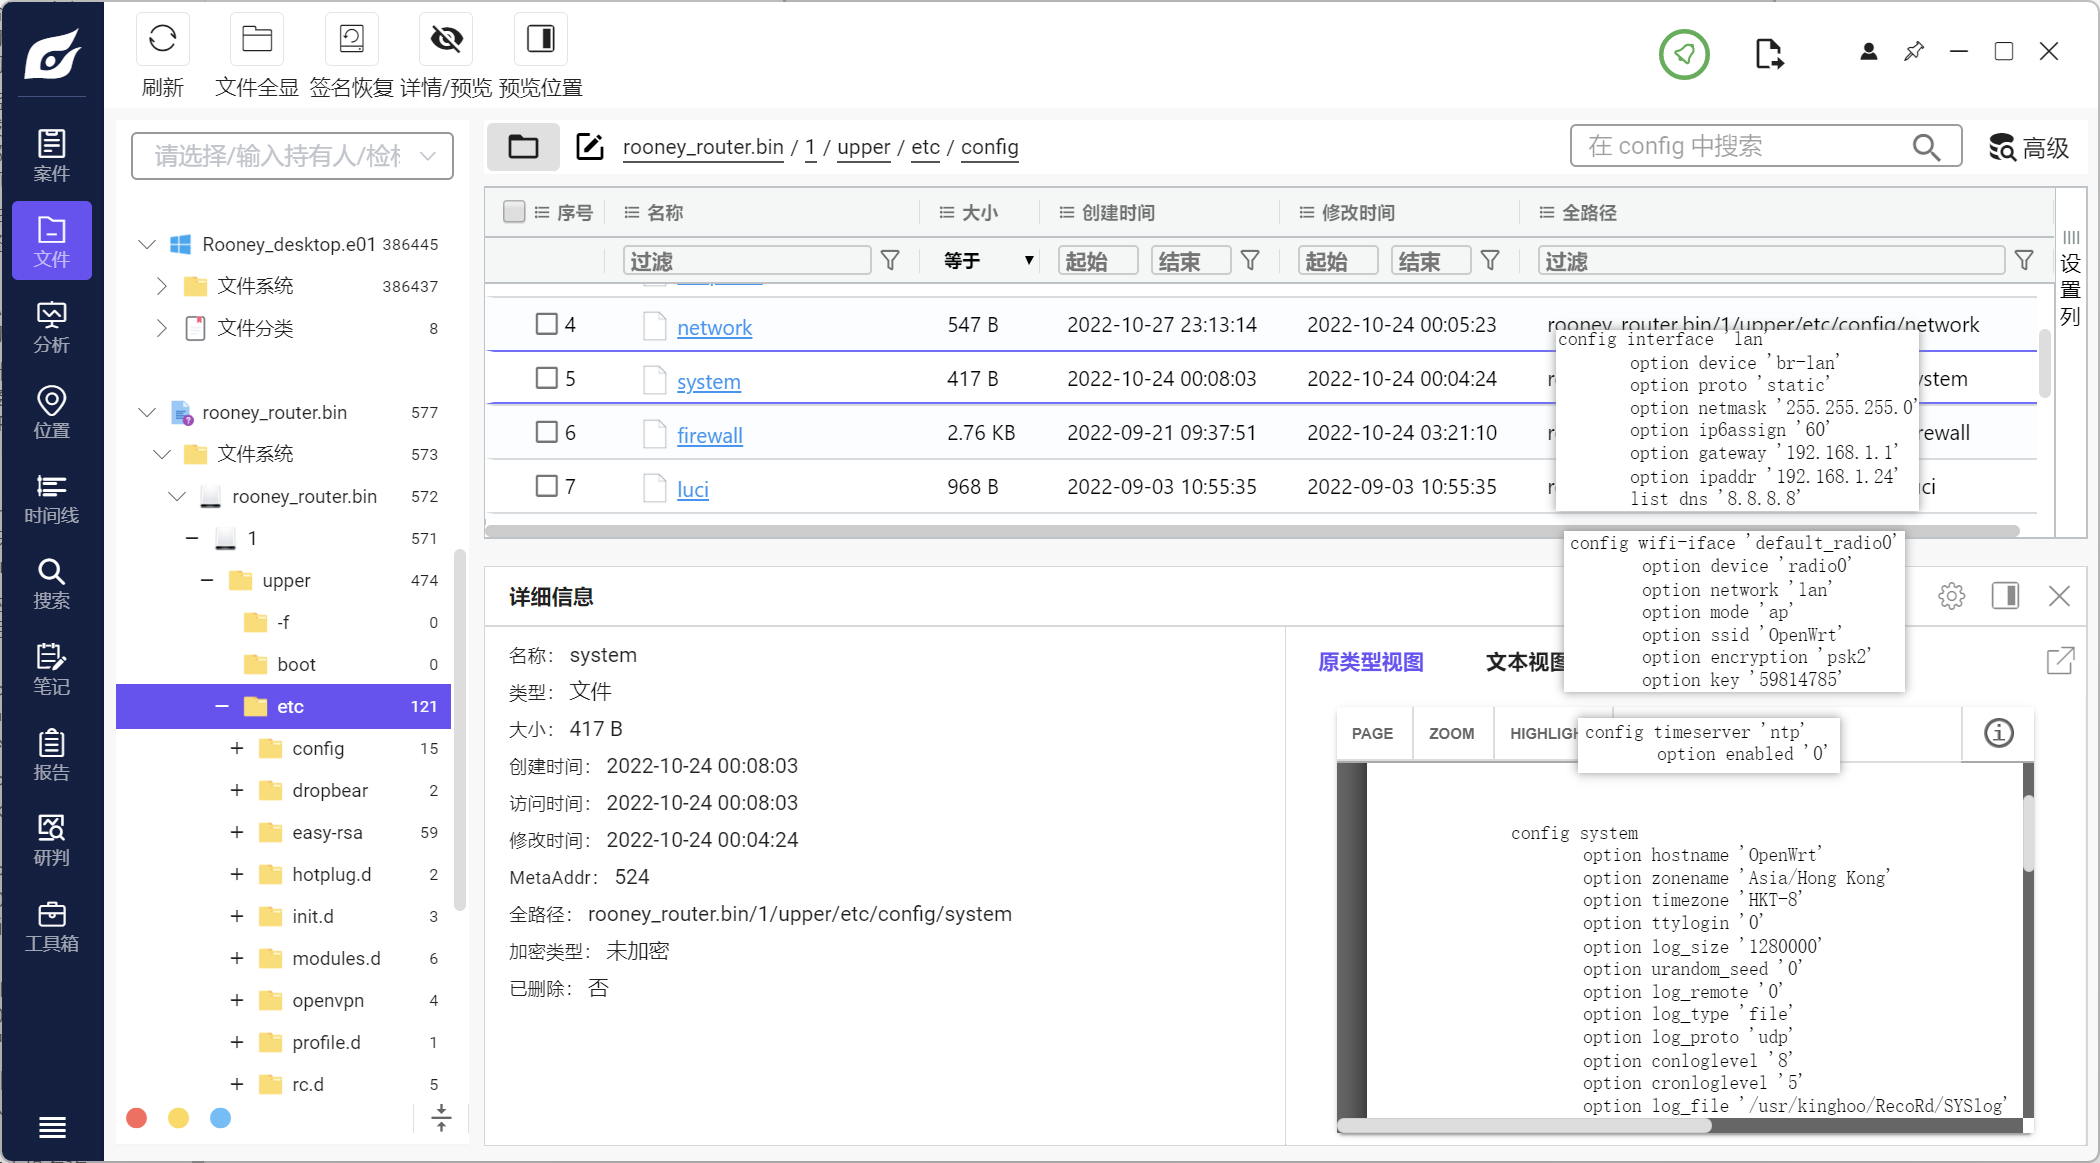Open the 工具箱 toolbox sidebar section
This screenshot has height=1163, width=2100.
point(52,925)
